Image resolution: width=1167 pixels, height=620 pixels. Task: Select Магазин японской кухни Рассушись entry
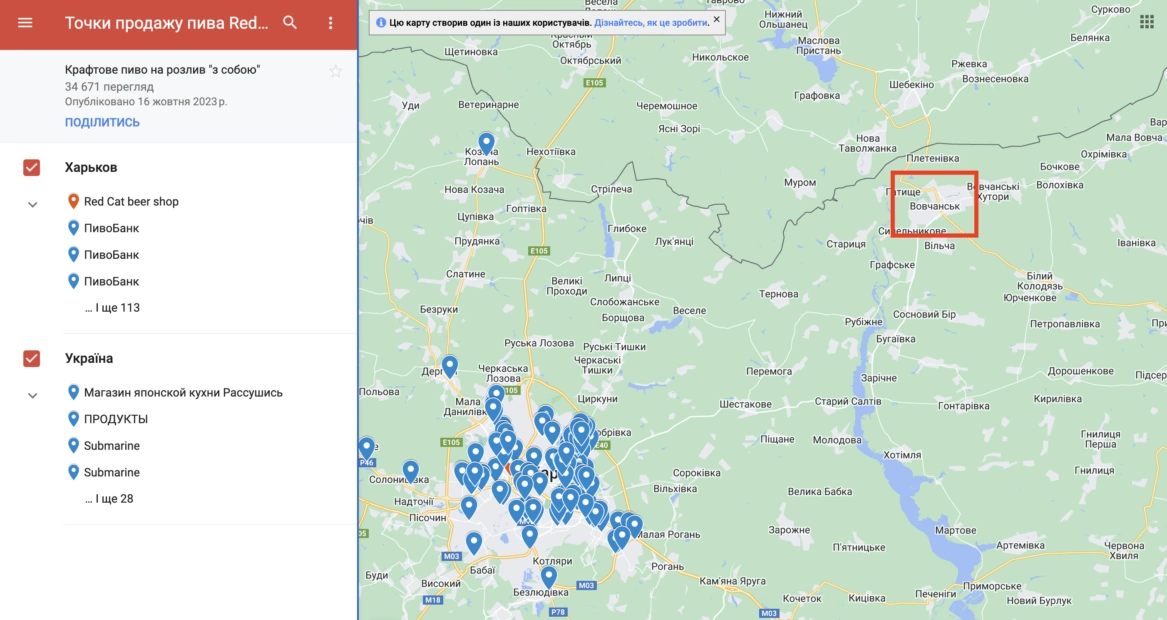click(183, 392)
